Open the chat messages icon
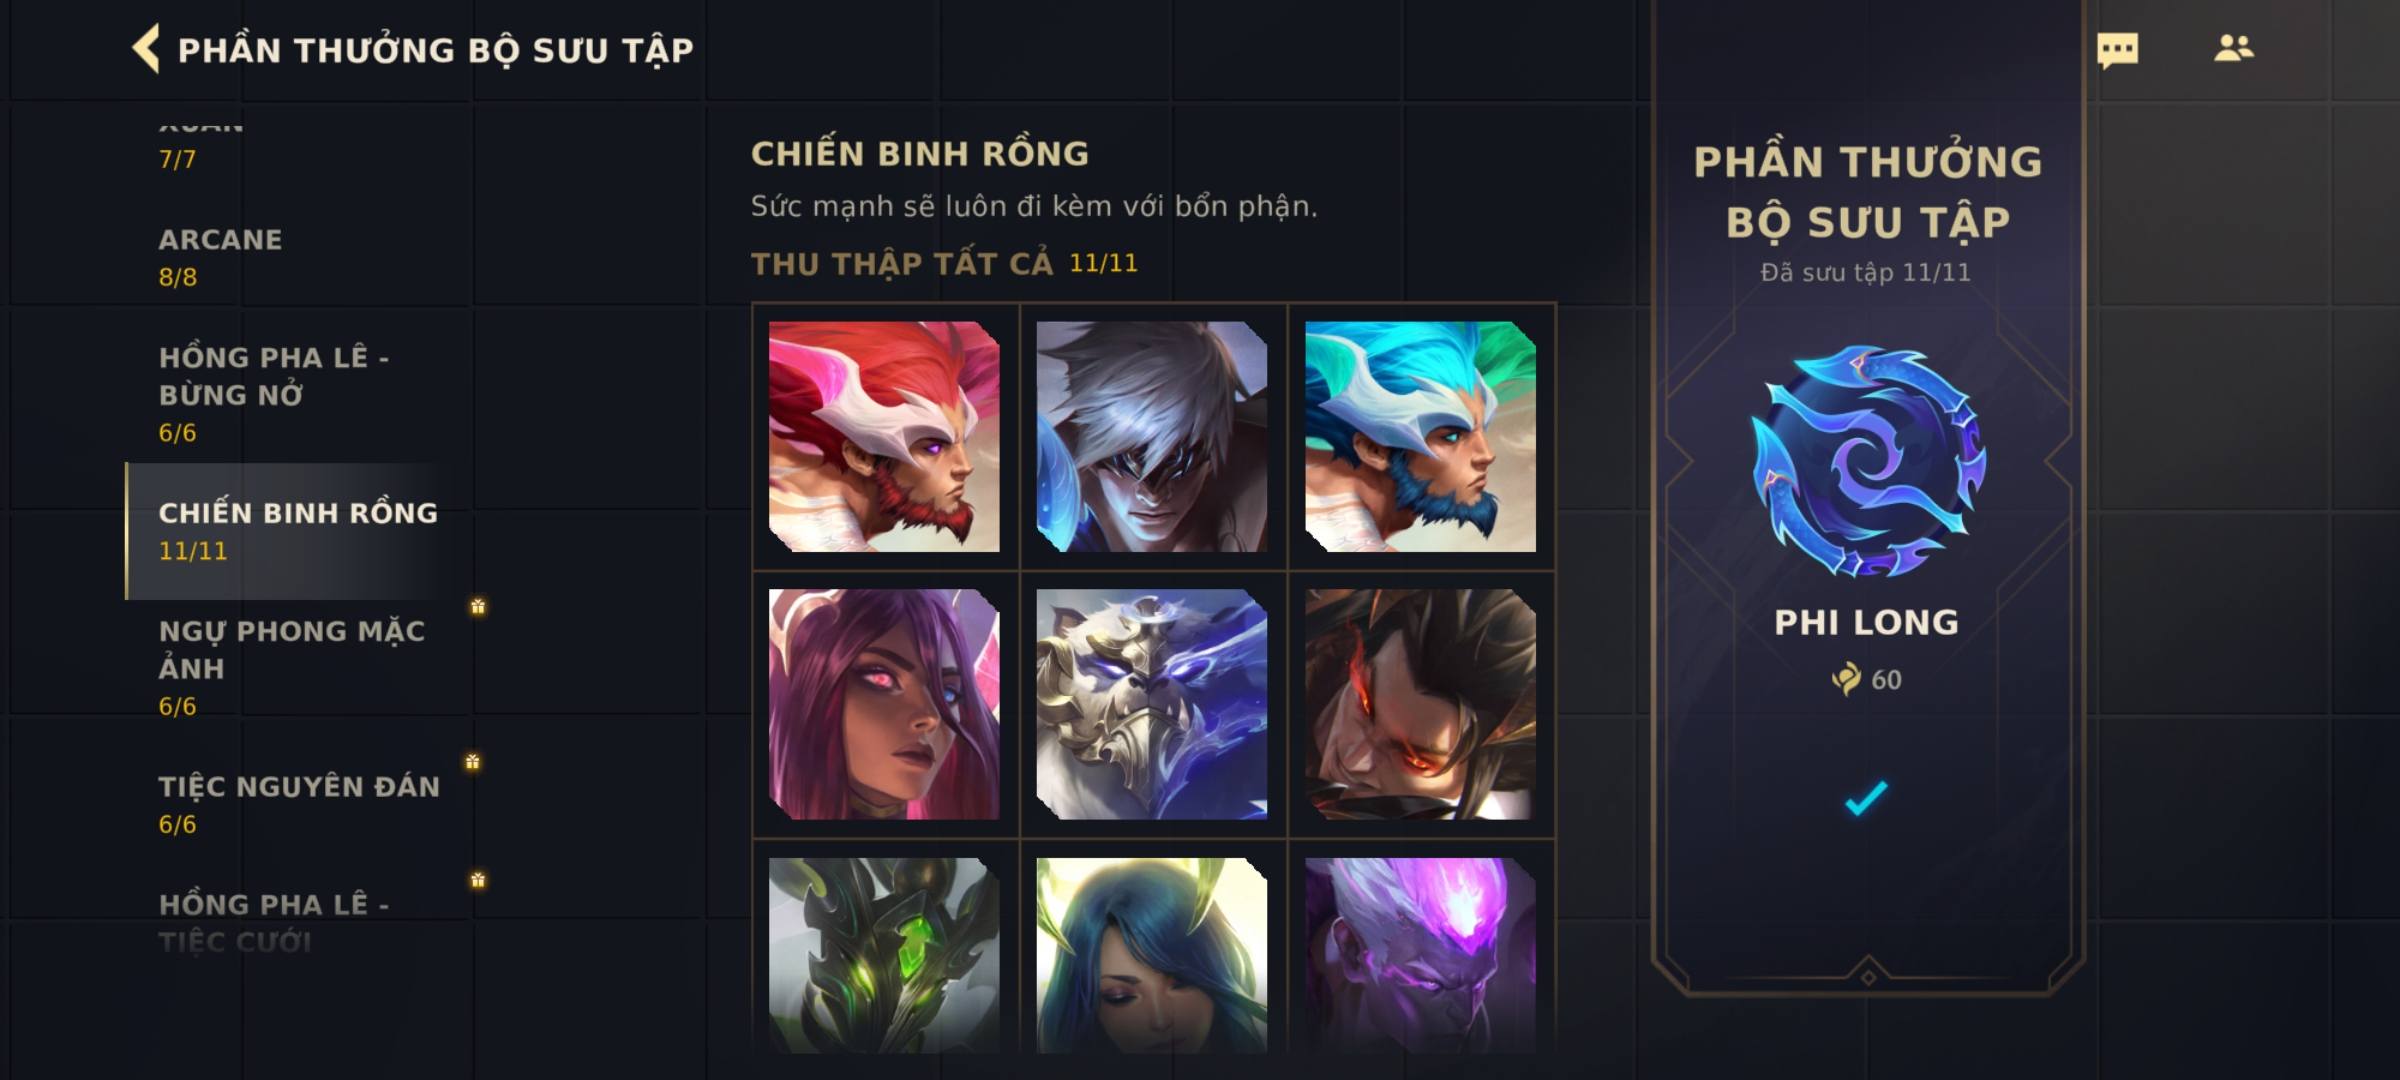This screenshot has width=2400, height=1080. pyautogui.click(x=2117, y=50)
